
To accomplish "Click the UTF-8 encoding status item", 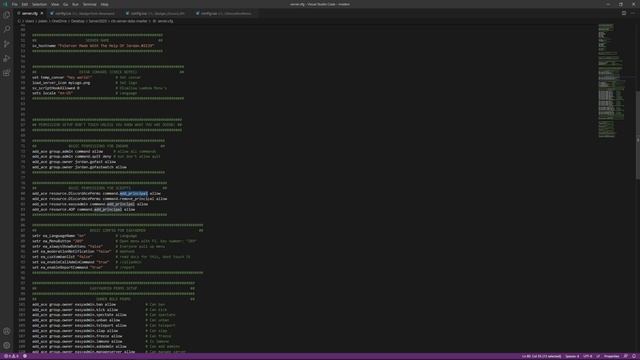I will [587, 356].
